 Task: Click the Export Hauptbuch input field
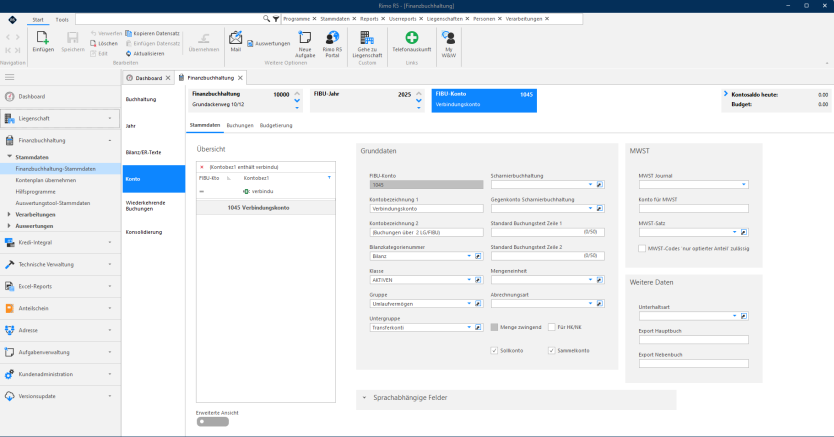pos(694,340)
